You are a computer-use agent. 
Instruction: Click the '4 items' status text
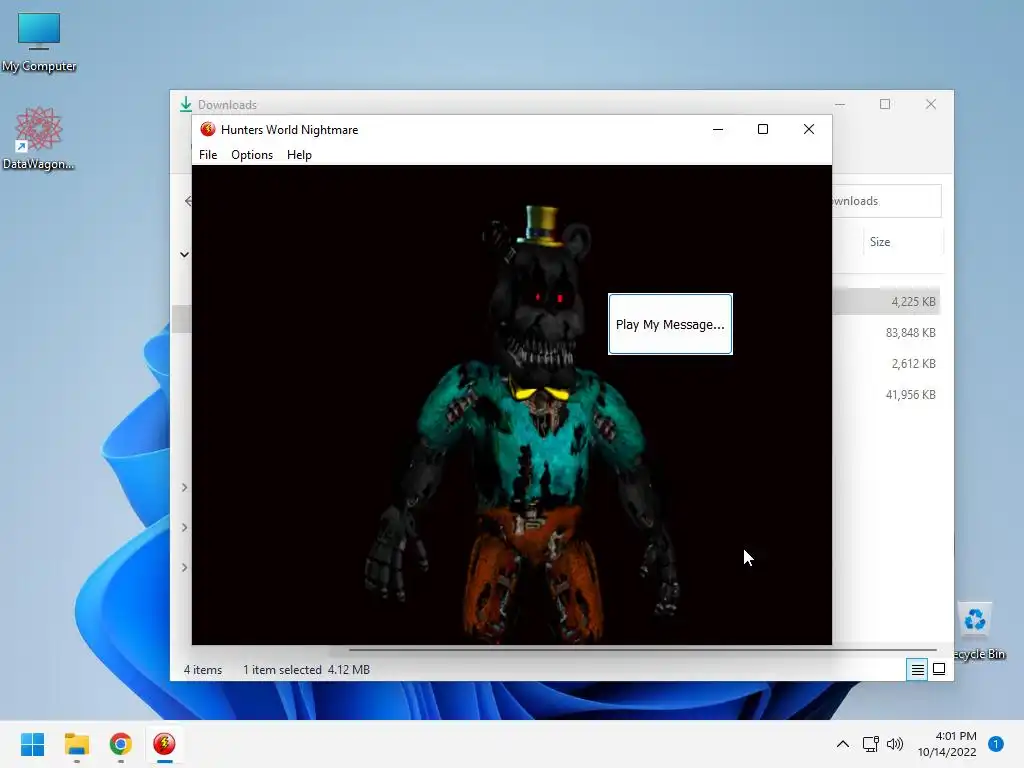202,670
